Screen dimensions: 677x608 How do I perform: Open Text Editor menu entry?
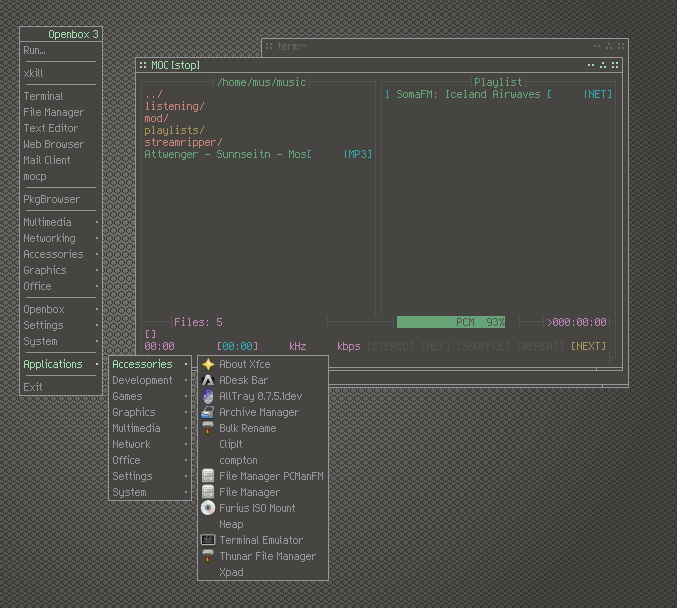tap(61, 128)
